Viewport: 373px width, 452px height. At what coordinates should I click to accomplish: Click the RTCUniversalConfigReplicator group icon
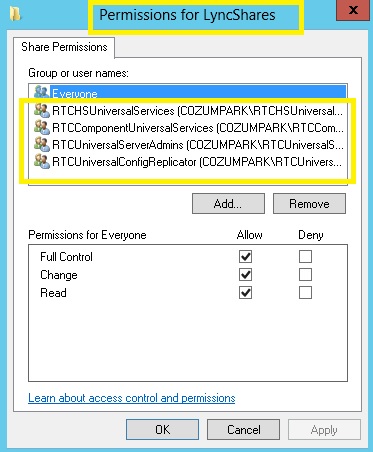(x=42, y=162)
